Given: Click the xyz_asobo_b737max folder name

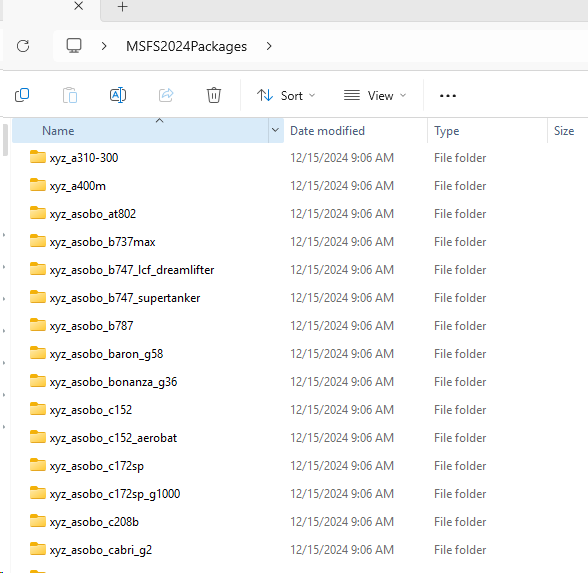Looking at the screenshot, I should [102, 242].
